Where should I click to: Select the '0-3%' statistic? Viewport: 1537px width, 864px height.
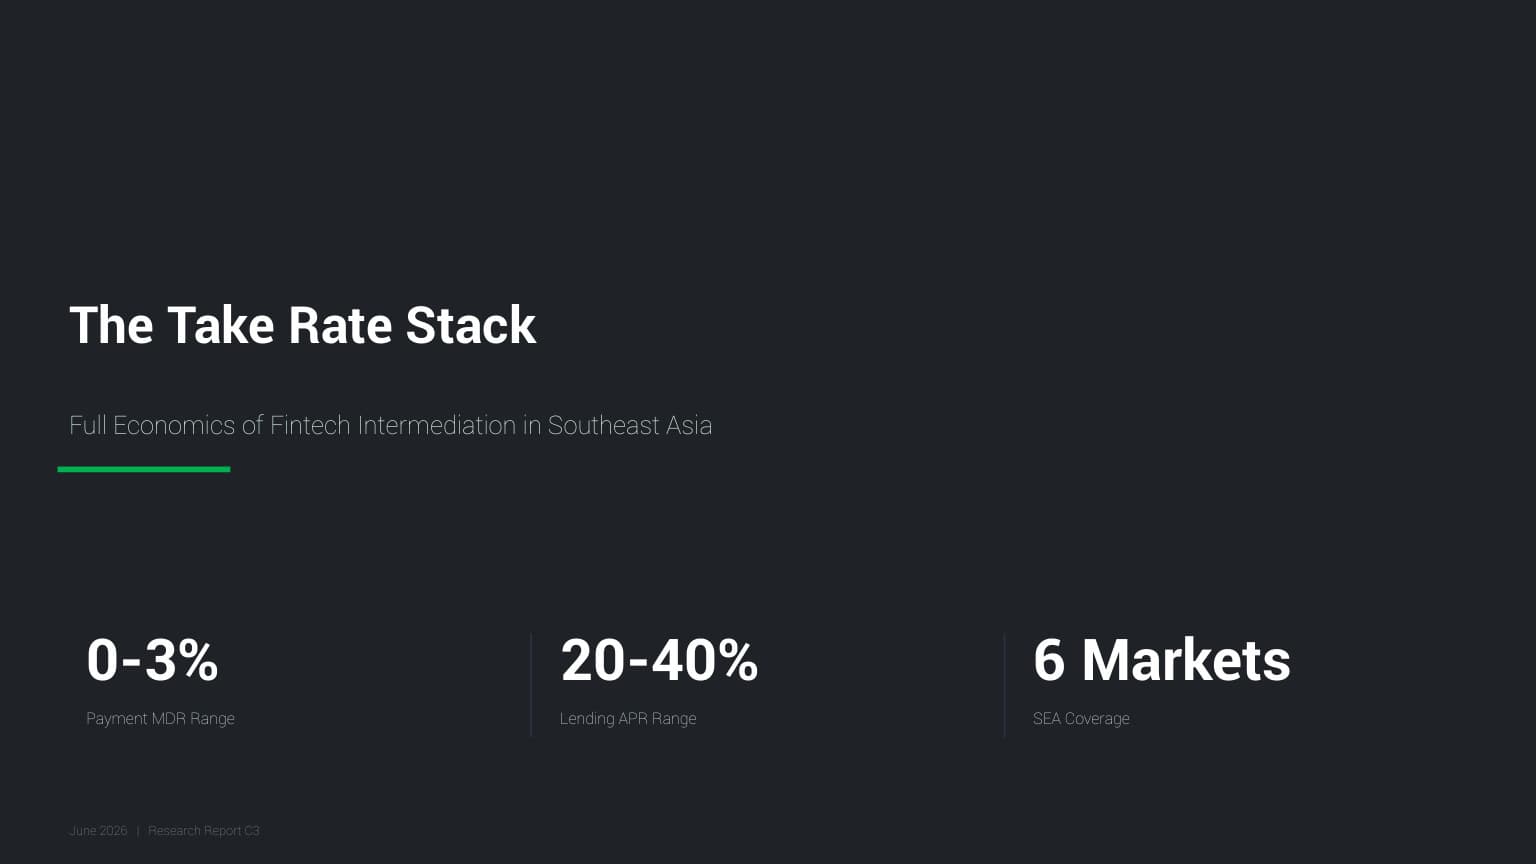tap(152, 660)
